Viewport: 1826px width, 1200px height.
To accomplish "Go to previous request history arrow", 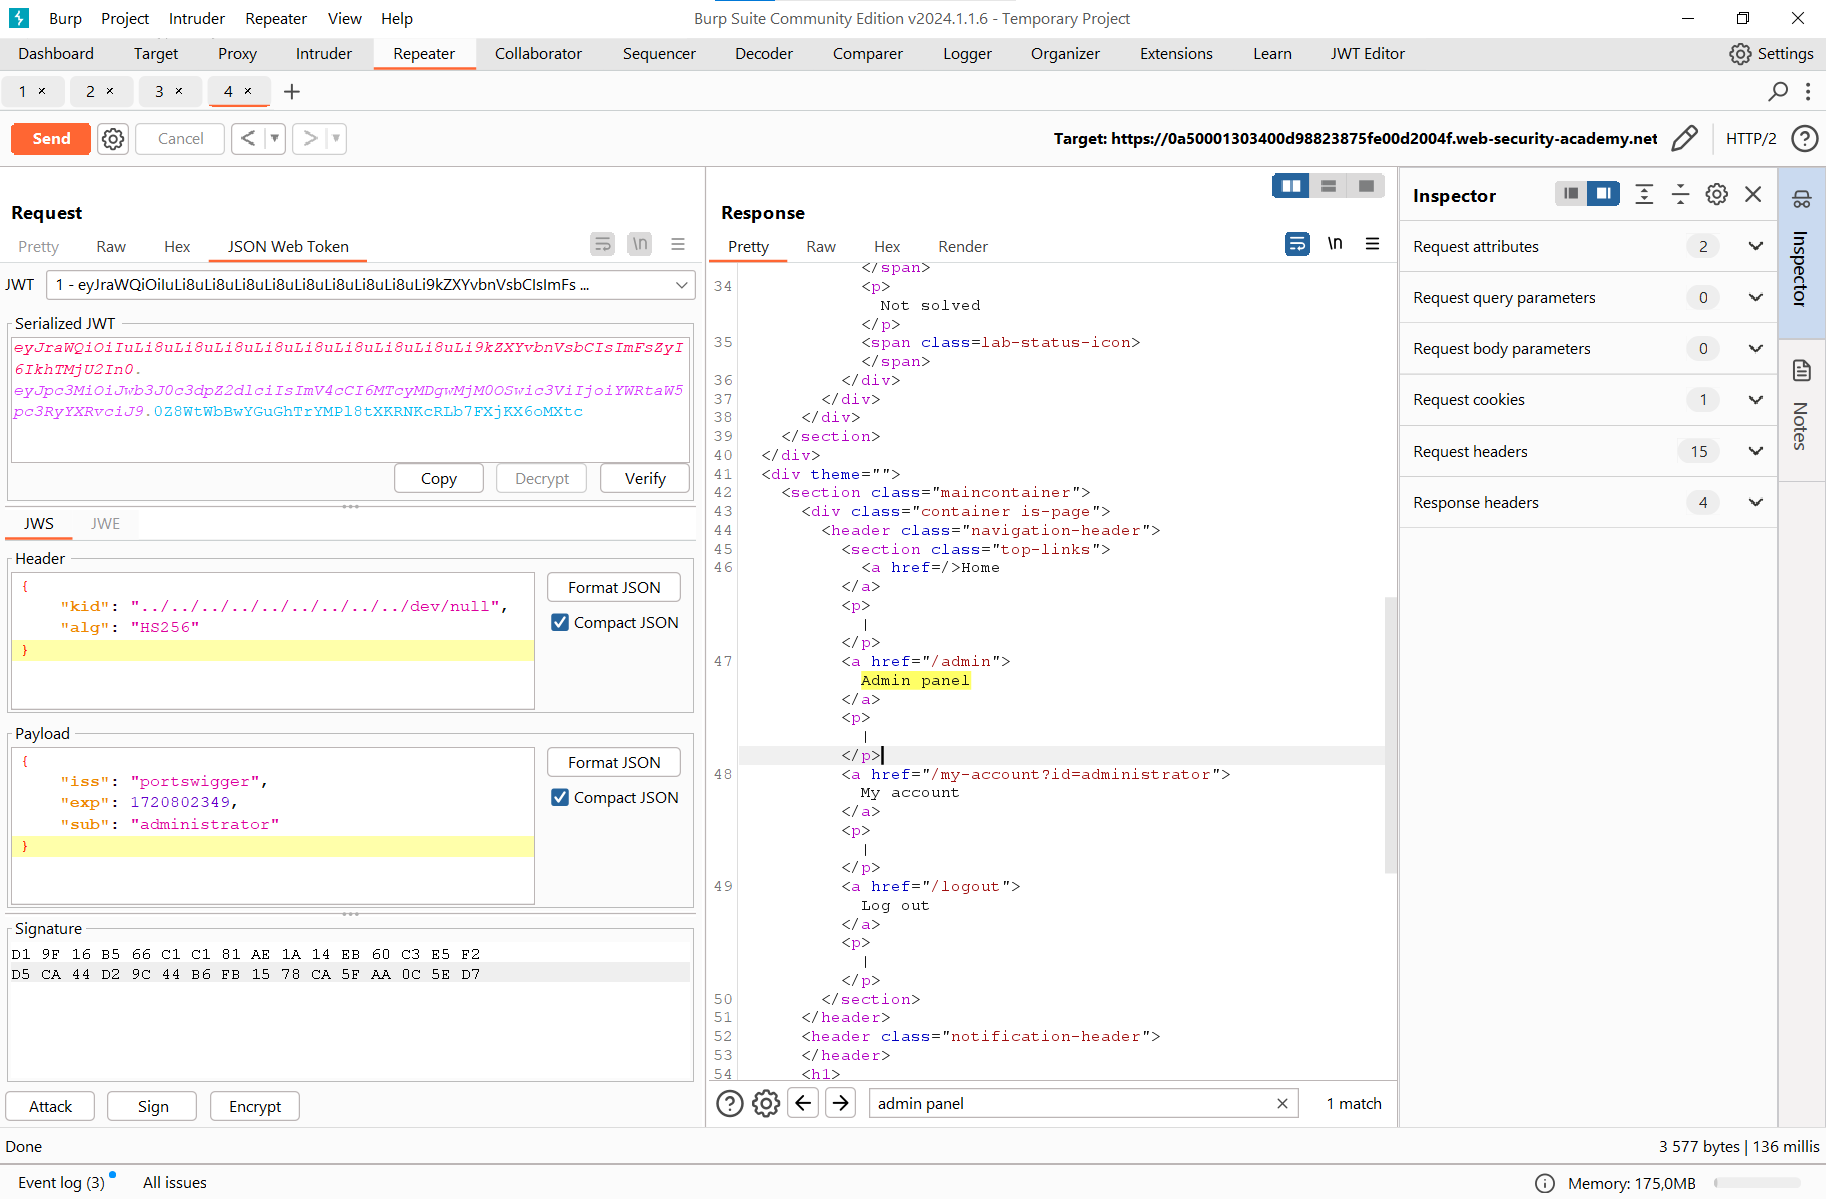I will click(248, 139).
